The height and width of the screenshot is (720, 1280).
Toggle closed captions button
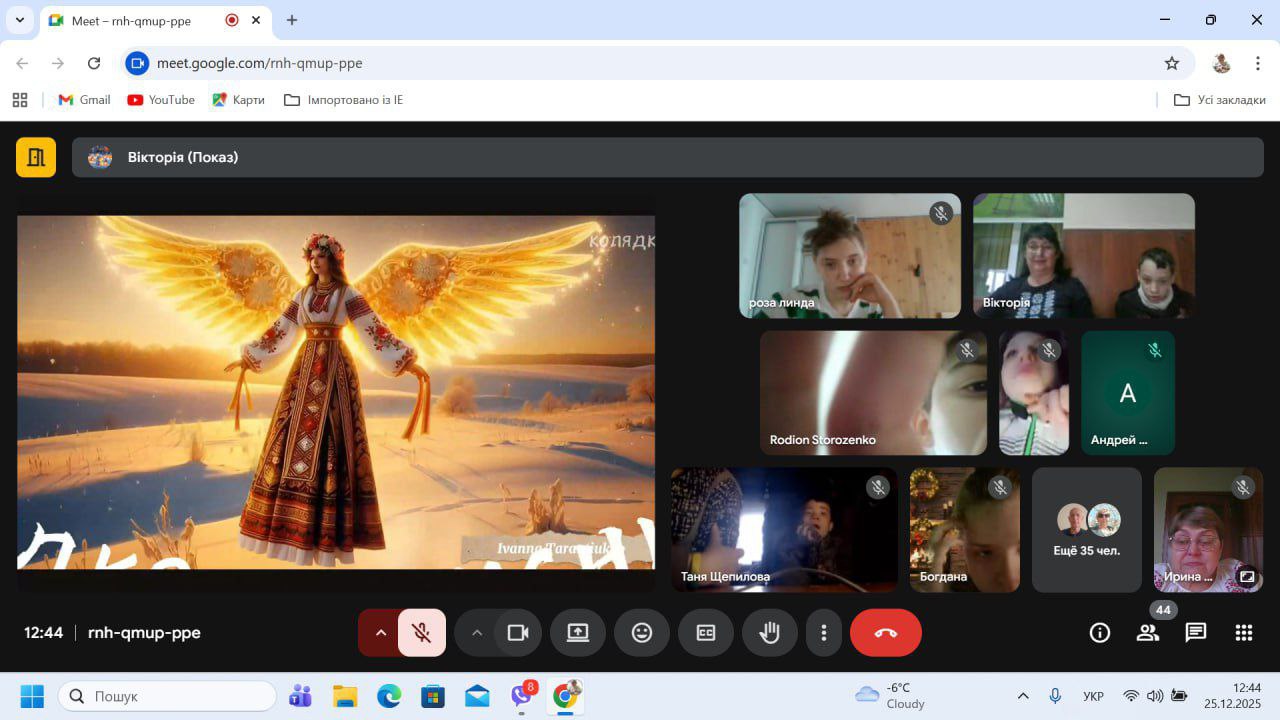point(705,633)
